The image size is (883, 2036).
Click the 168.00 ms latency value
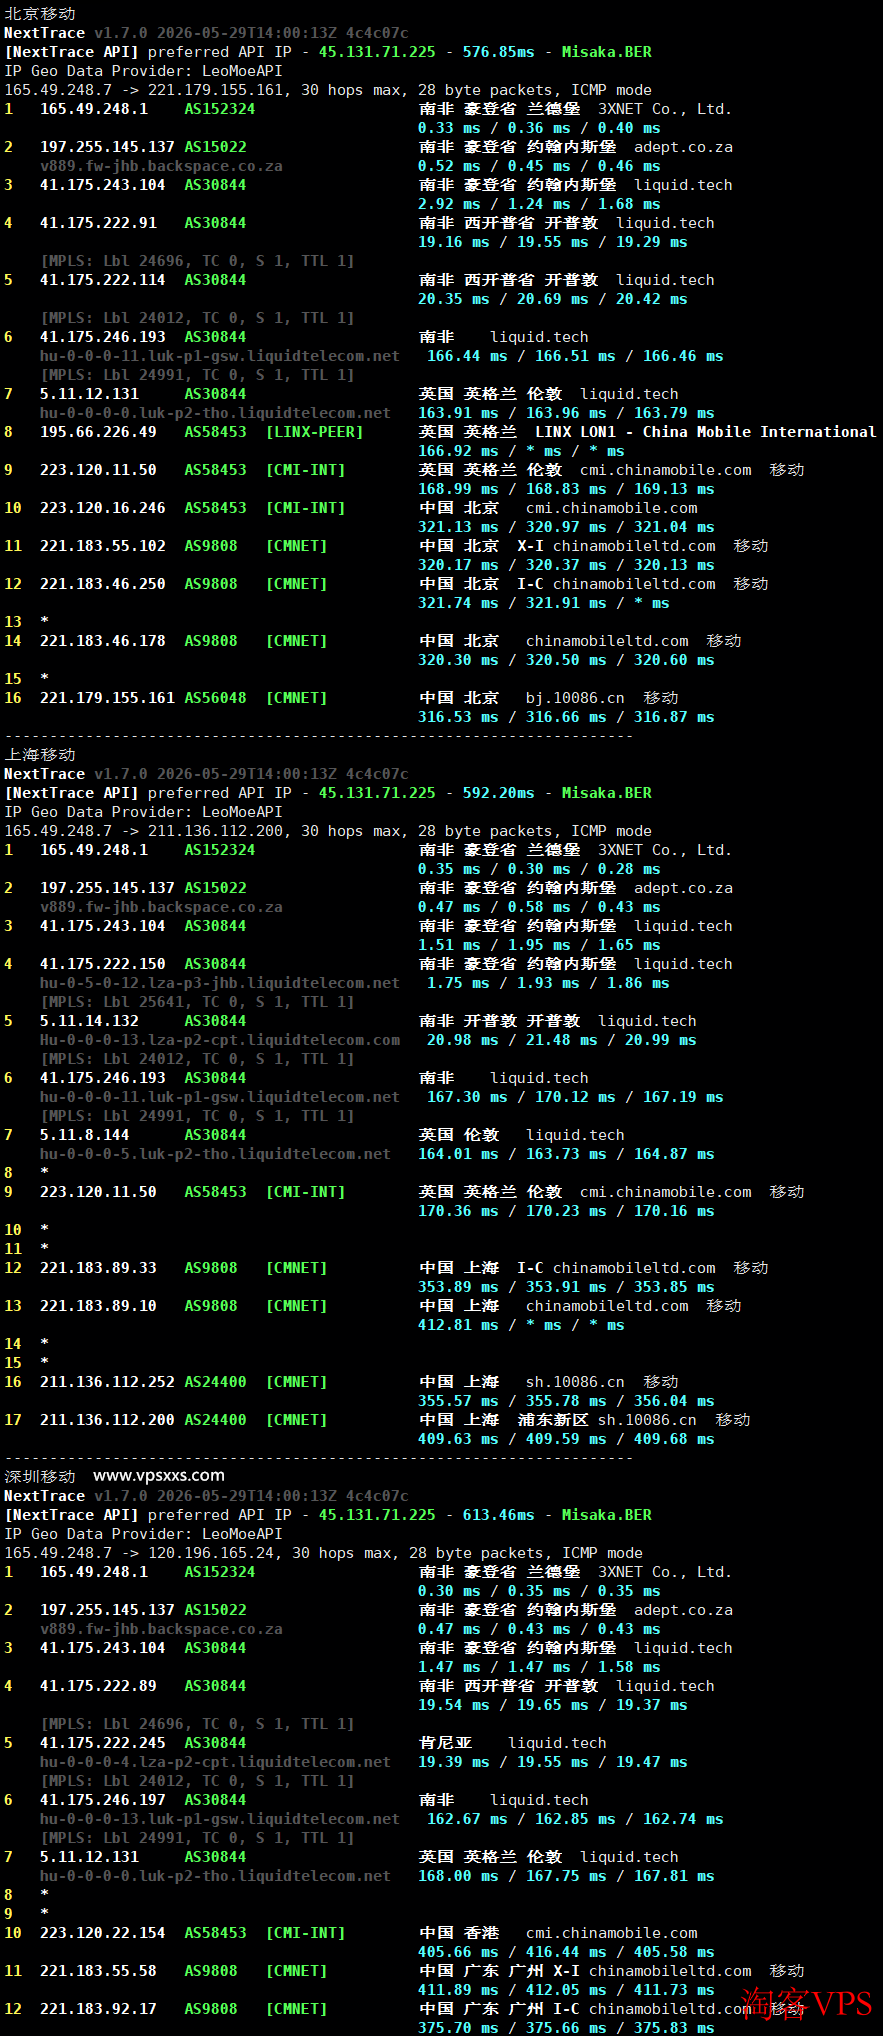pyautogui.click(x=458, y=1876)
